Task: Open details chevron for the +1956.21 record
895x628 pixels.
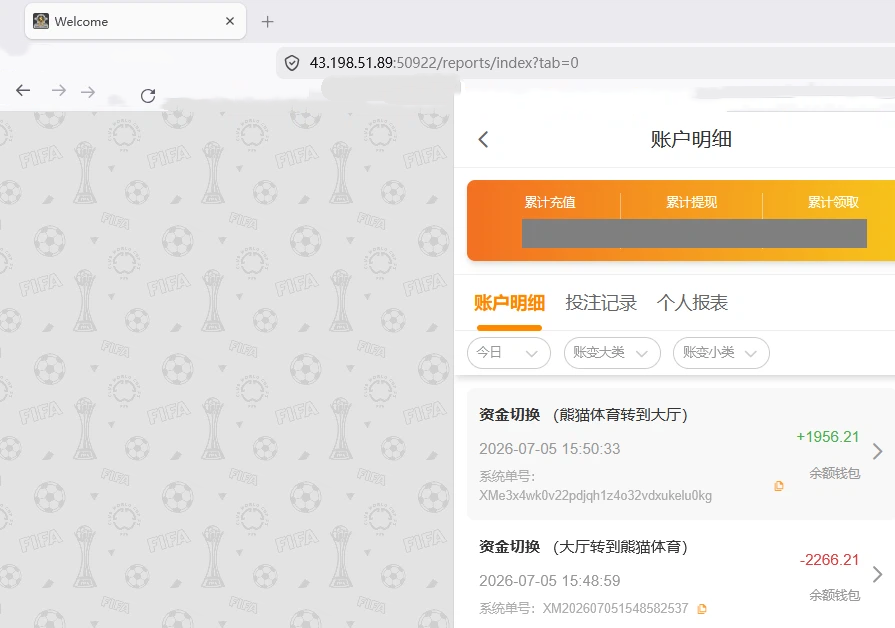Action: pyautogui.click(x=877, y=452)
